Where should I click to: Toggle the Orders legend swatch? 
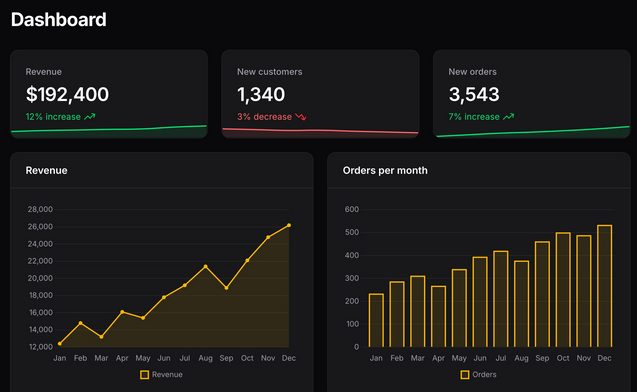(x=465, y=375)
